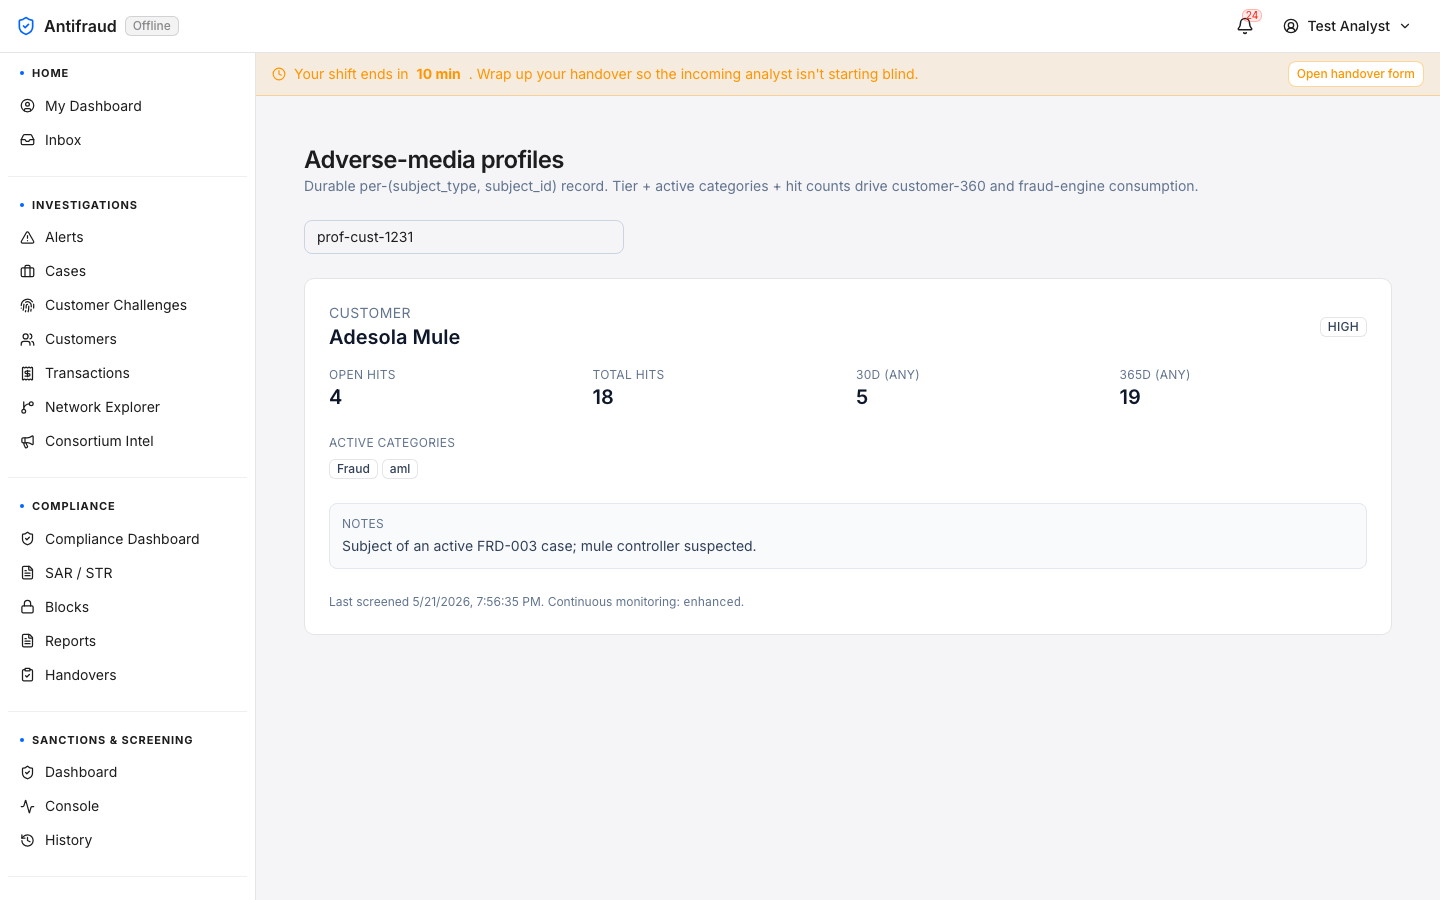The height and width of the screenshot is (900, 1440).
Task: Expand the Test Analyst account chevron
Action: point(1405,26)
